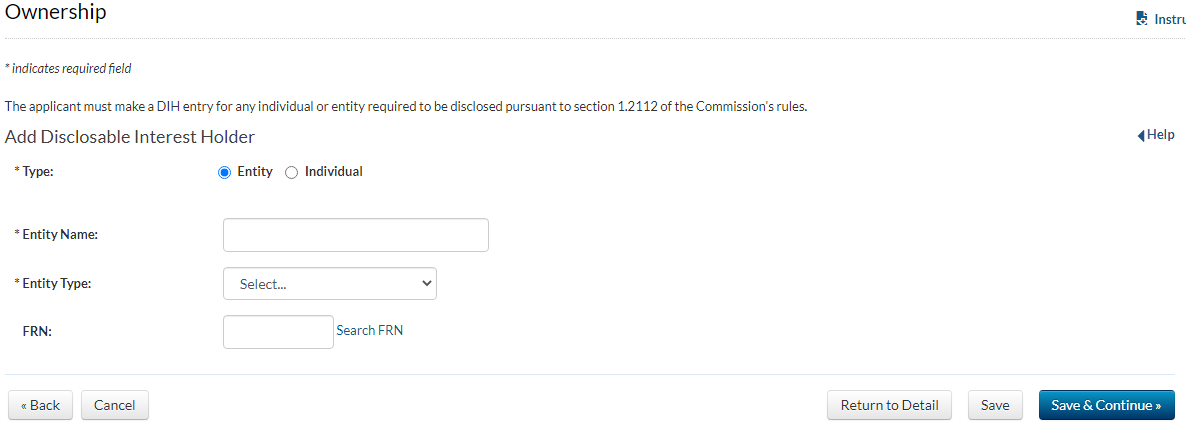This screenshot has height=432, width=1186.
Task: Click the "Entity Type" field label
Action: (56, 284)
